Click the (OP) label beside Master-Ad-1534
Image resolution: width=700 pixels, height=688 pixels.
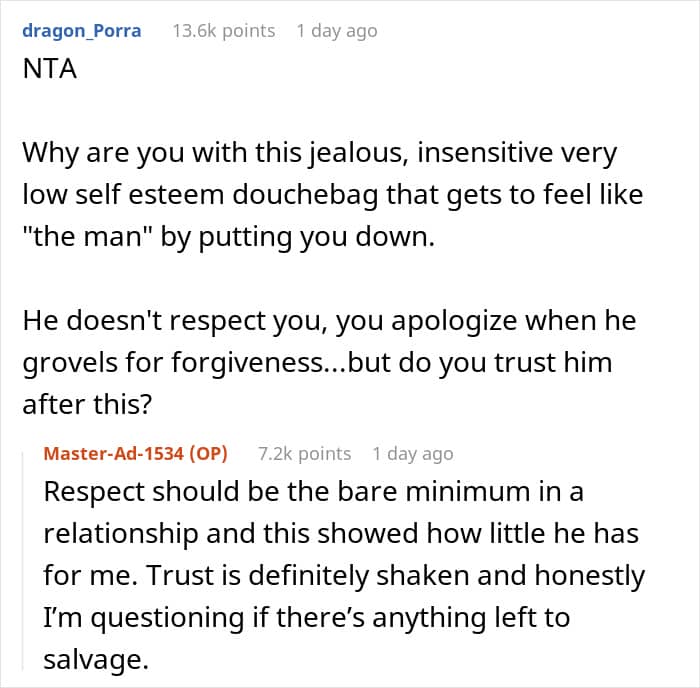tap(208, 454)
